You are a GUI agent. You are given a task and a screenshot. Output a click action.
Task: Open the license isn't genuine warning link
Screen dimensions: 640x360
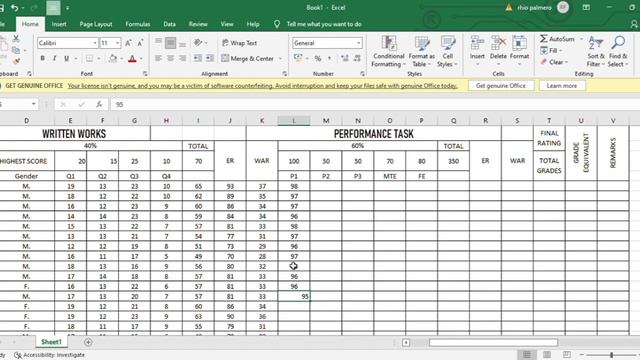click(262, 86)
